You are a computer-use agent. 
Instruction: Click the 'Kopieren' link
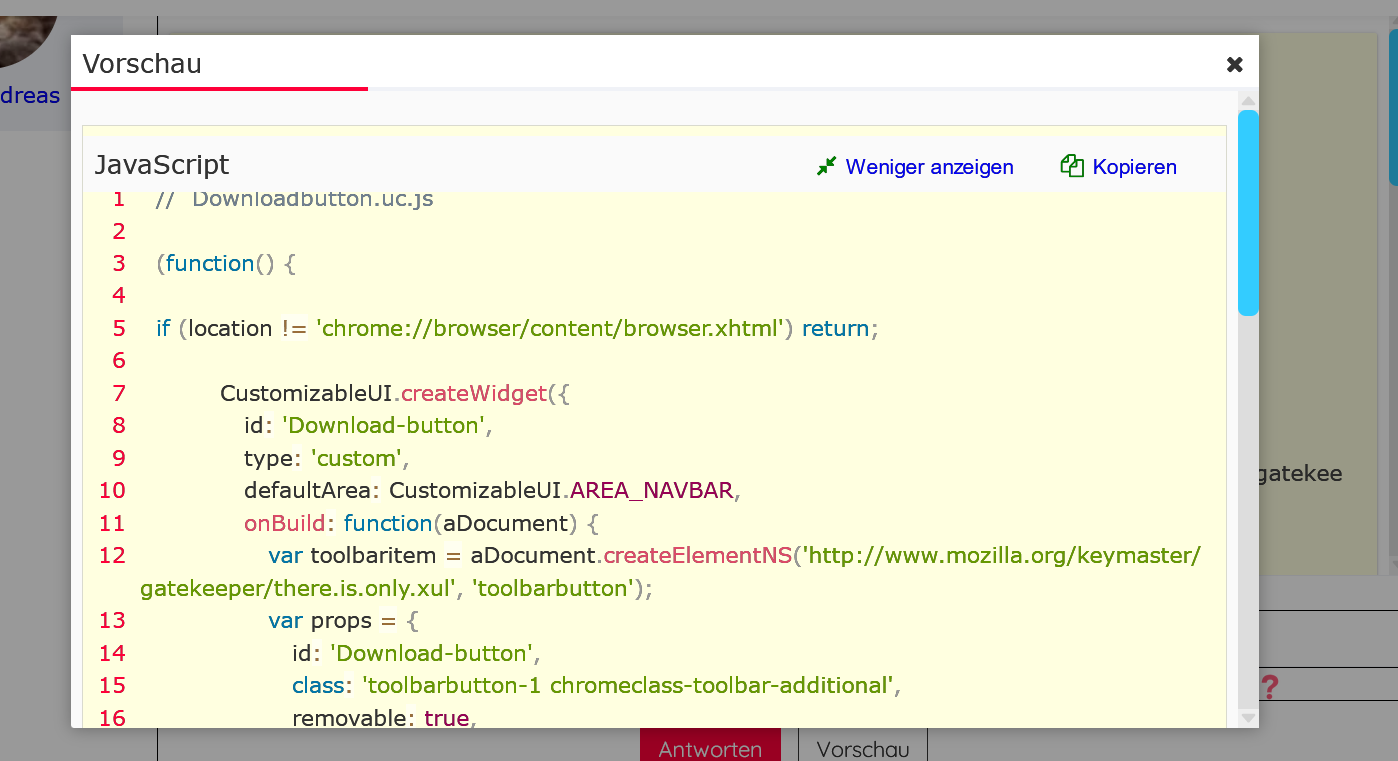[1134, 167]
